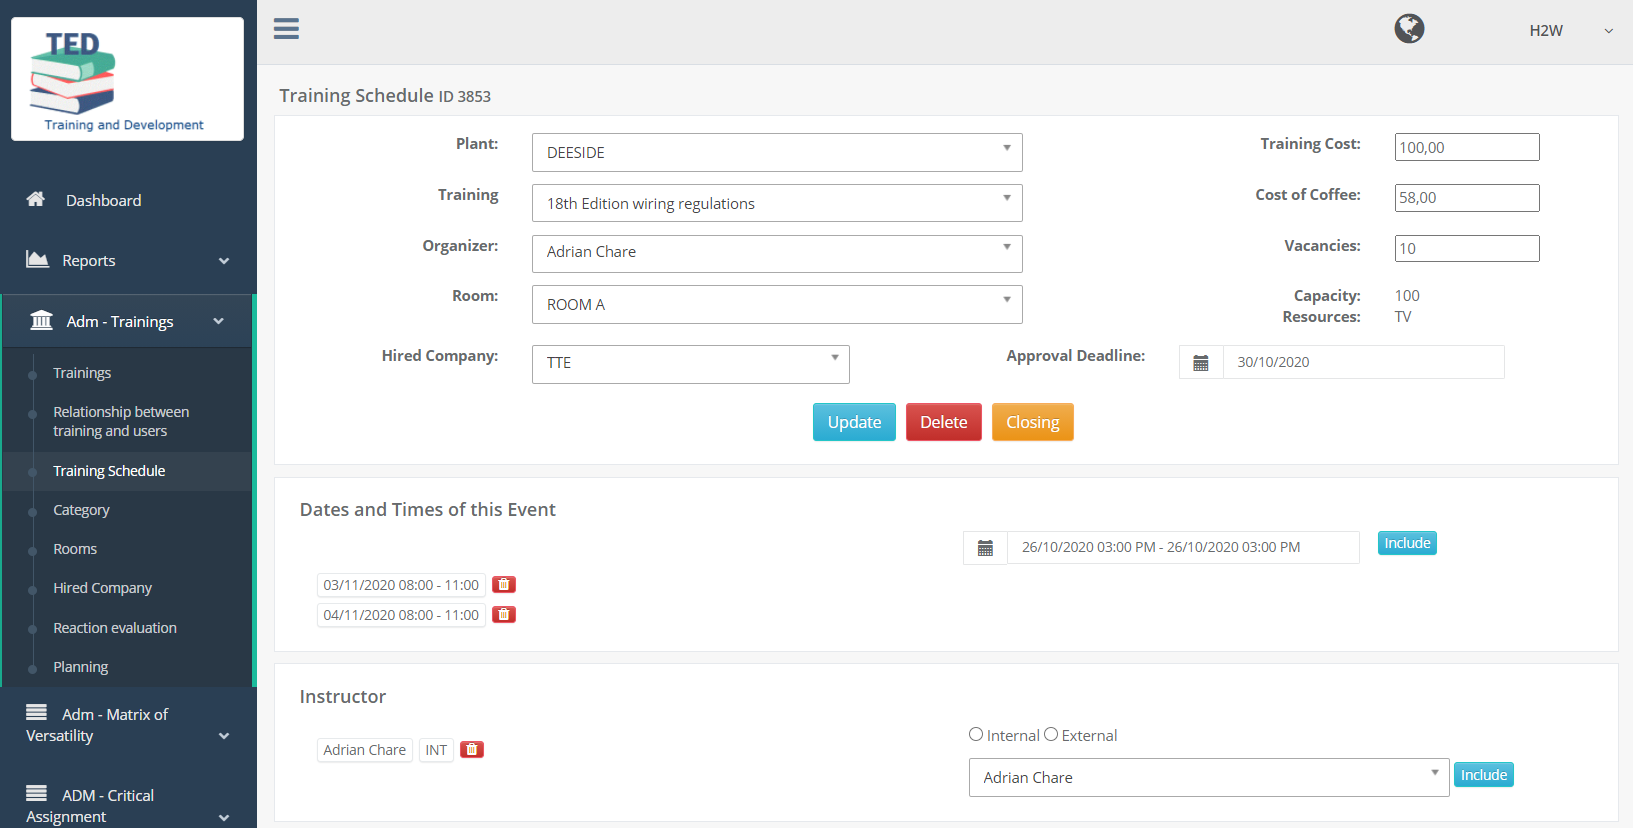Delete the 04/11/2020 date entry
This screenshot has height=828, width=1633.
[504, 615]
